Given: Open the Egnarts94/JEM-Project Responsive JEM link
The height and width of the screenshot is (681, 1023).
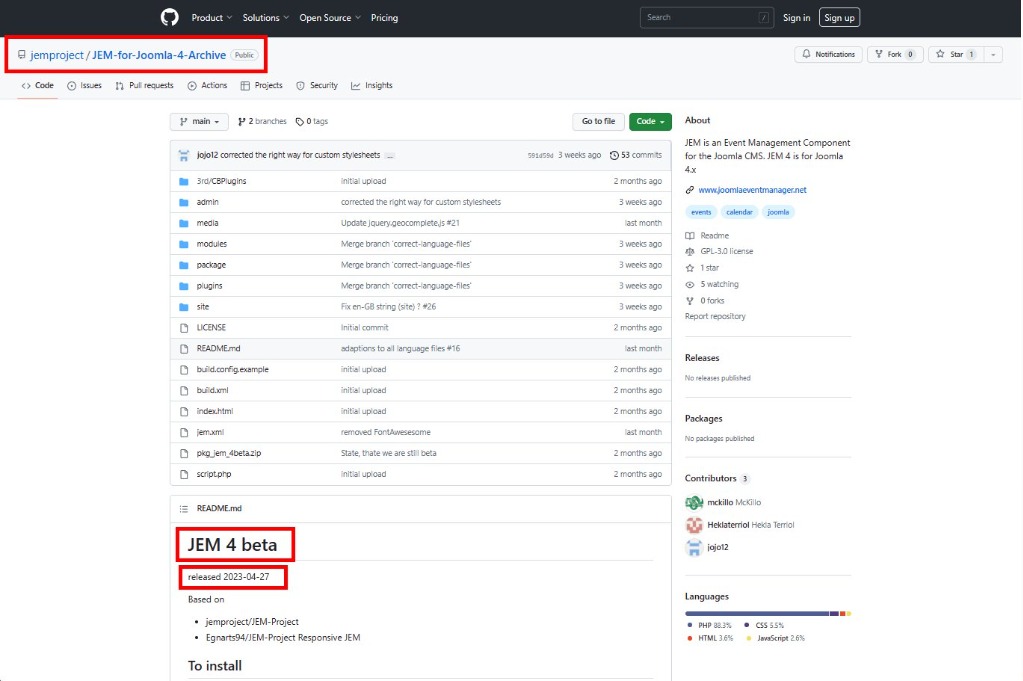Looking at the screenshot, I should [x=282, y=638].
